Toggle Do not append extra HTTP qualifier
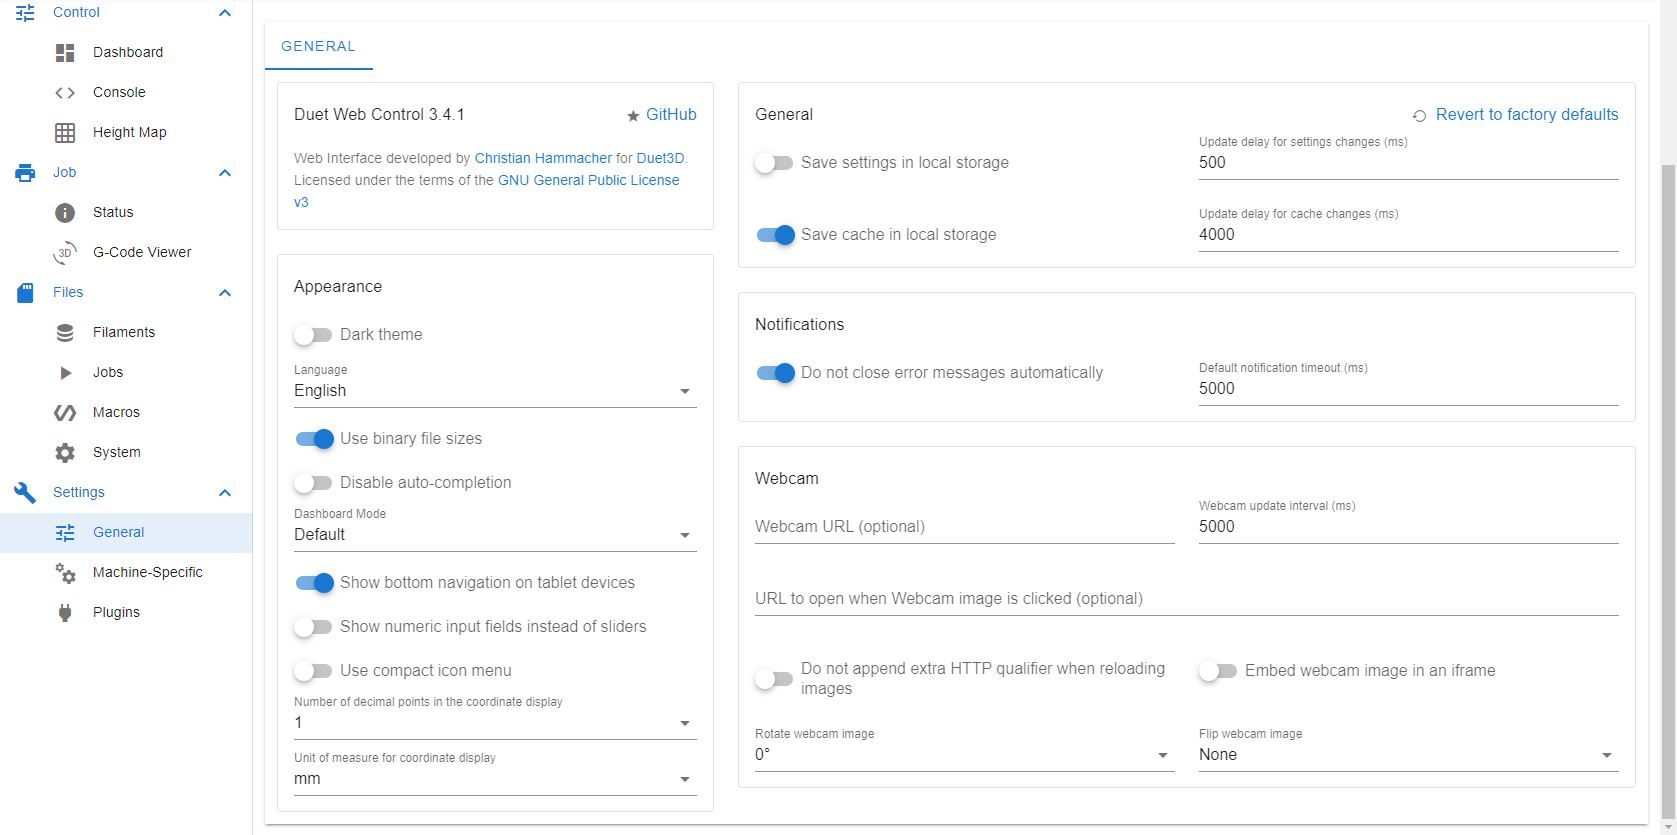The image size is (1677, 835). [774, 678]
